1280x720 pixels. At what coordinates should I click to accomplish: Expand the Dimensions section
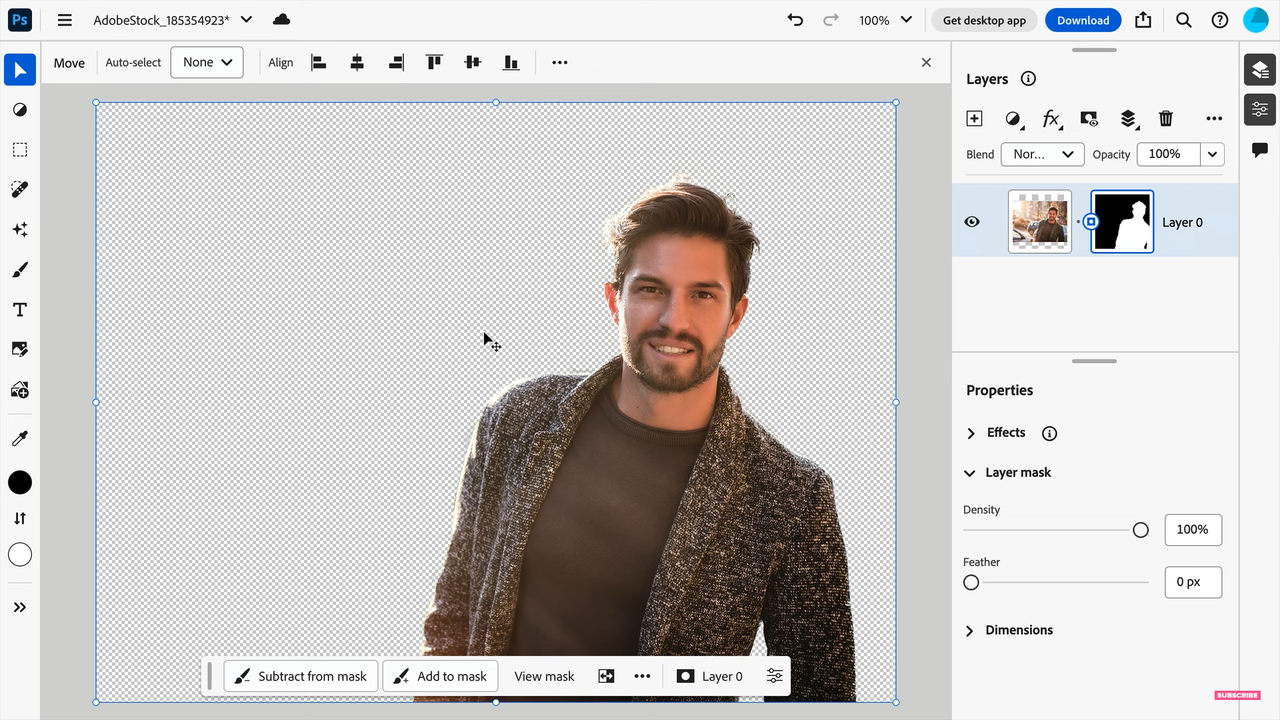970,630
